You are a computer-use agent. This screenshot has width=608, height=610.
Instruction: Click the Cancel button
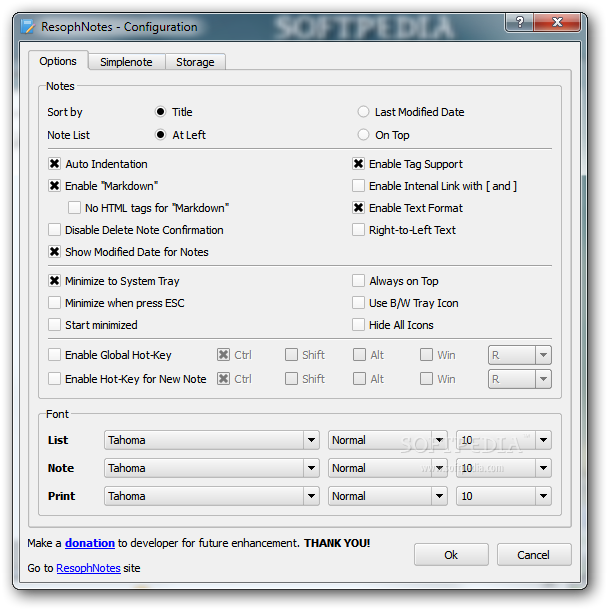click(534, 555)
